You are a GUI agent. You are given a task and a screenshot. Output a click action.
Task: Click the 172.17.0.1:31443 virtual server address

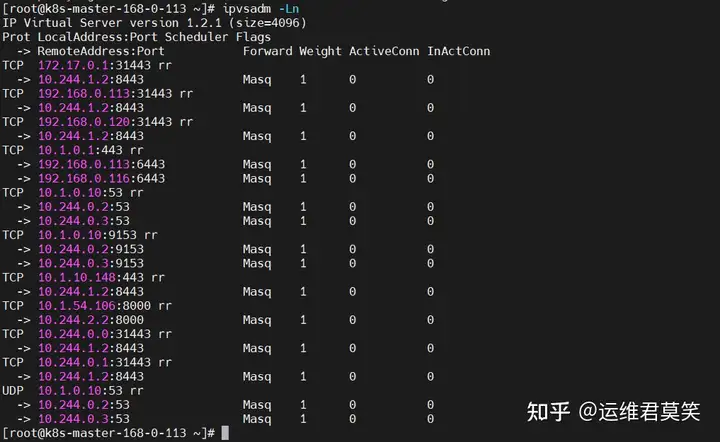pos(94,65)
